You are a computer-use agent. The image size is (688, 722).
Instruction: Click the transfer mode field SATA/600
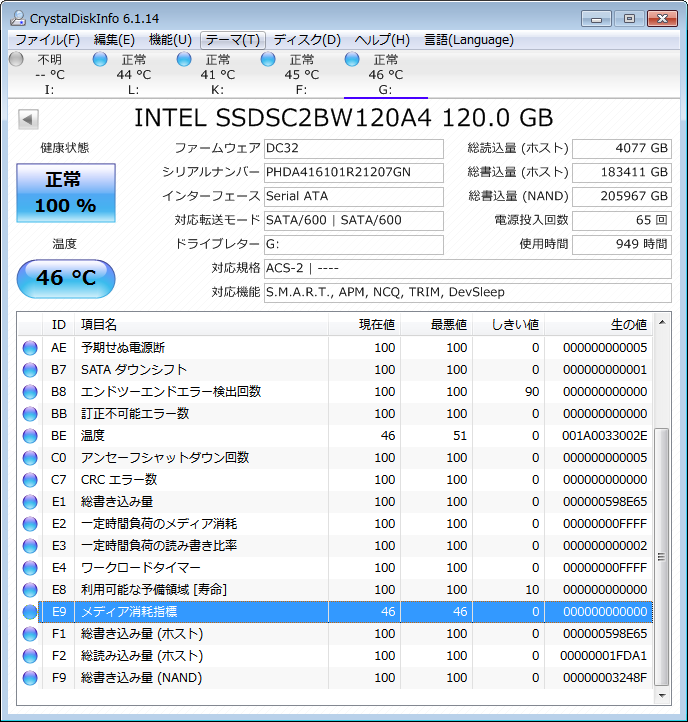(354, 221)
